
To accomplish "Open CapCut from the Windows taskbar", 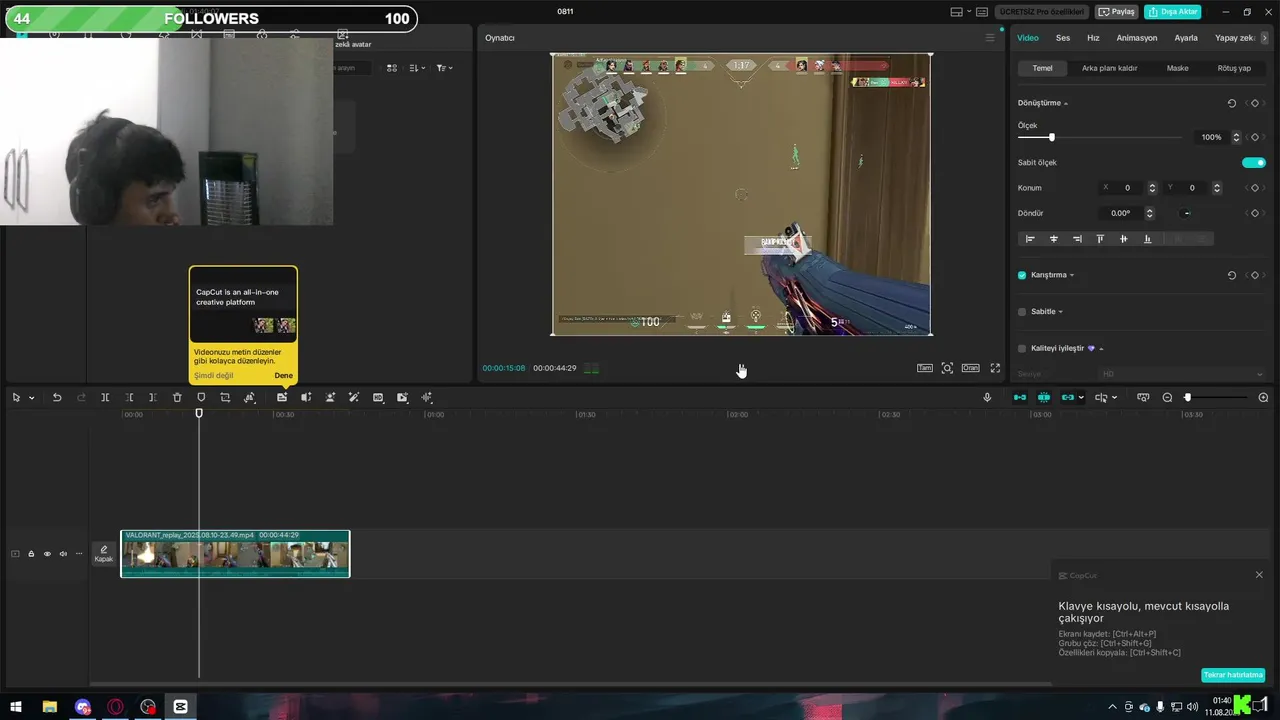I will click(180, 707).
